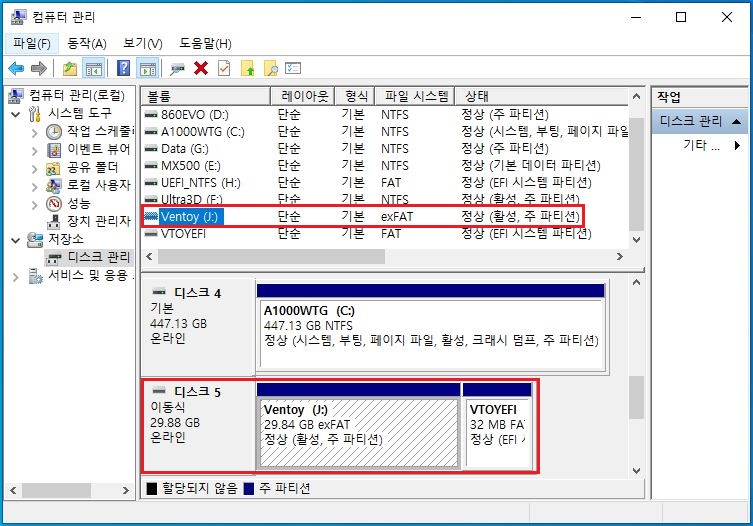753x526 pixels.
Task: Click volume list horizontal scroll left arrow
Action: click(x=149, y=257)
